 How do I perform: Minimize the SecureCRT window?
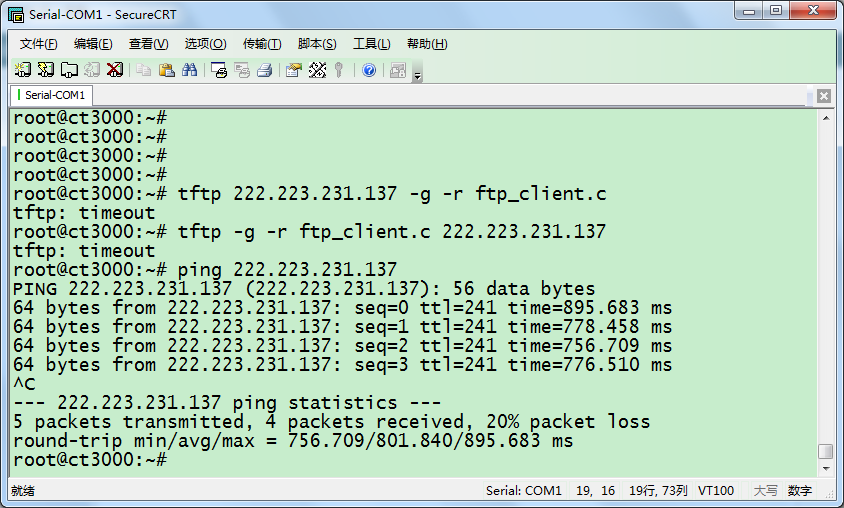point(749,11)
